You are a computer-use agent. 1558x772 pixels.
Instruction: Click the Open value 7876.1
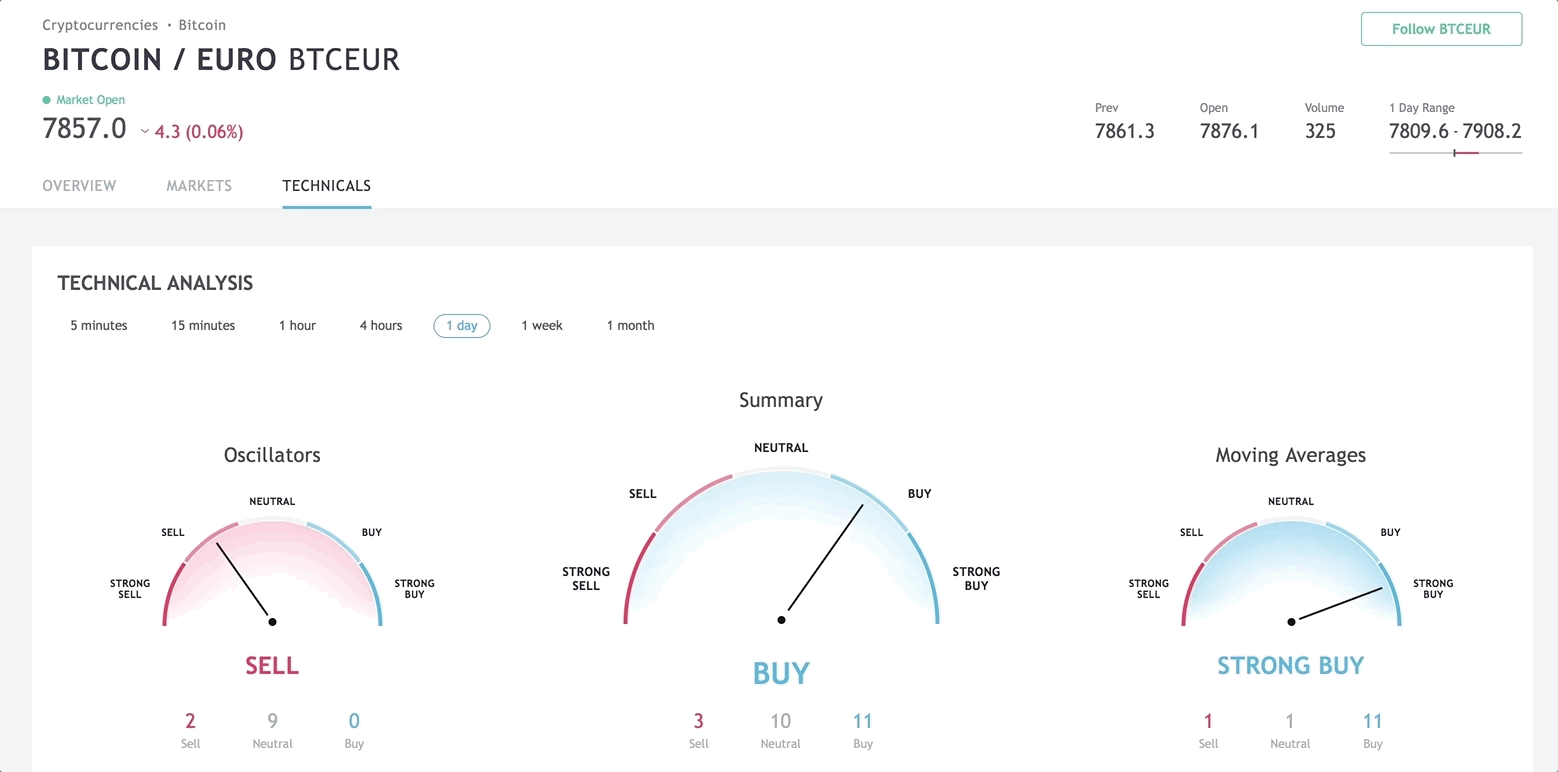tap(1229, 131)
